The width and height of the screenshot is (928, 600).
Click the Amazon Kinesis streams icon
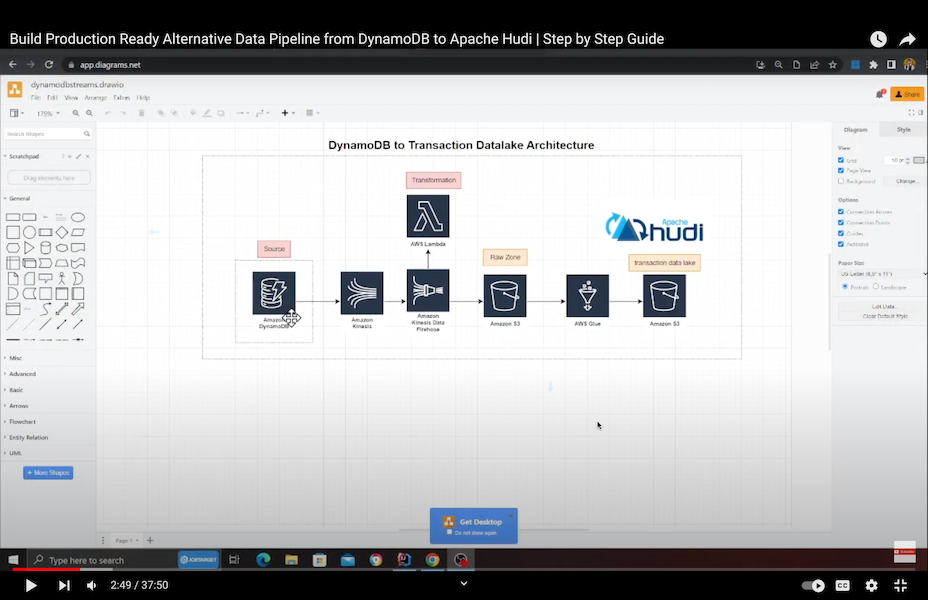coord(361,293)
